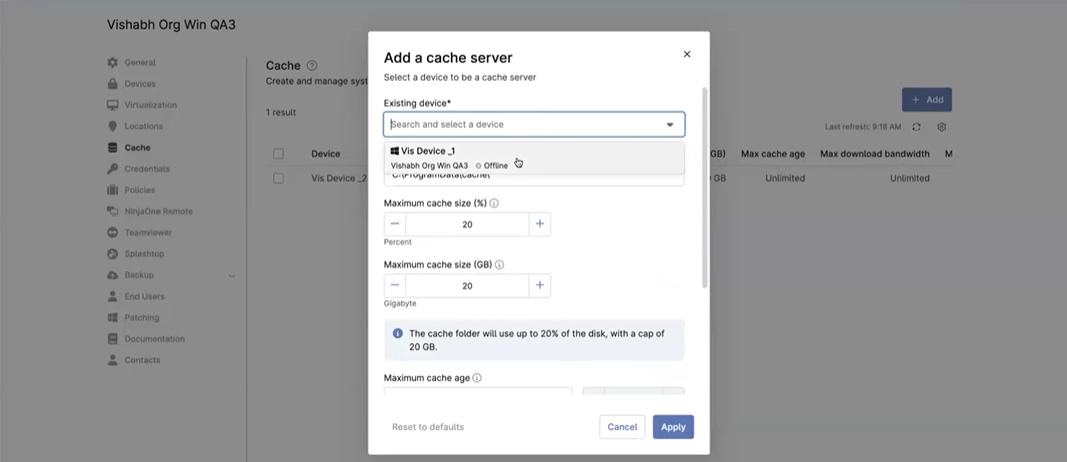Viewport: 1067px width, 462px height.
Task: Click the Max cache age column header
Action: [x=773, y=154]
